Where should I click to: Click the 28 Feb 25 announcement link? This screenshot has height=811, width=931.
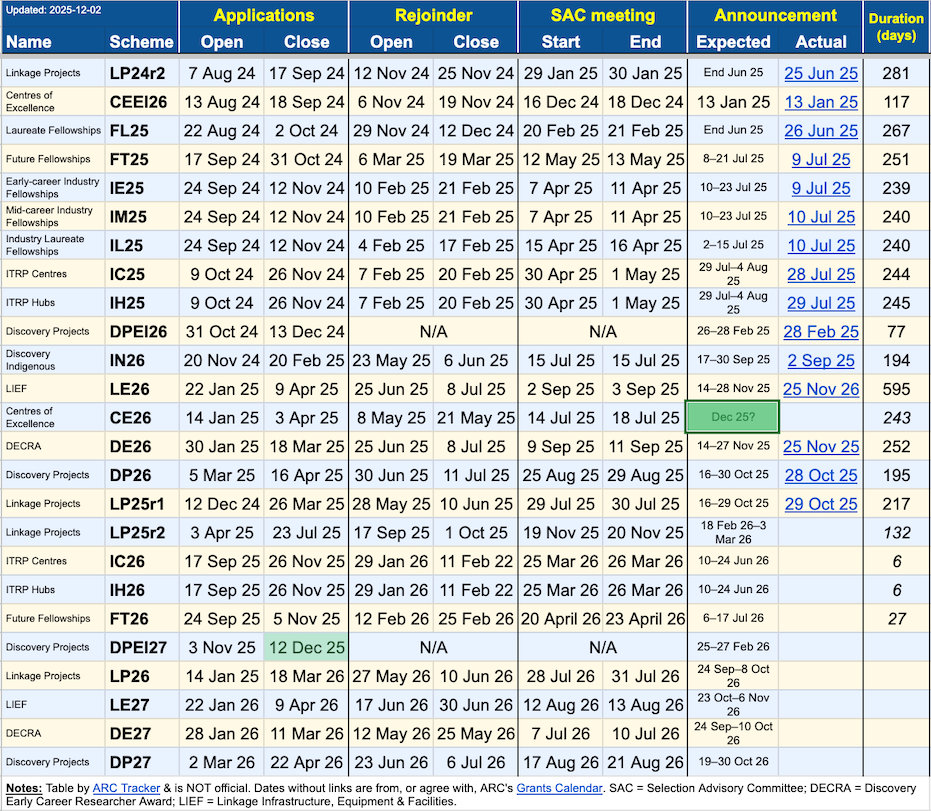(820, 332)
